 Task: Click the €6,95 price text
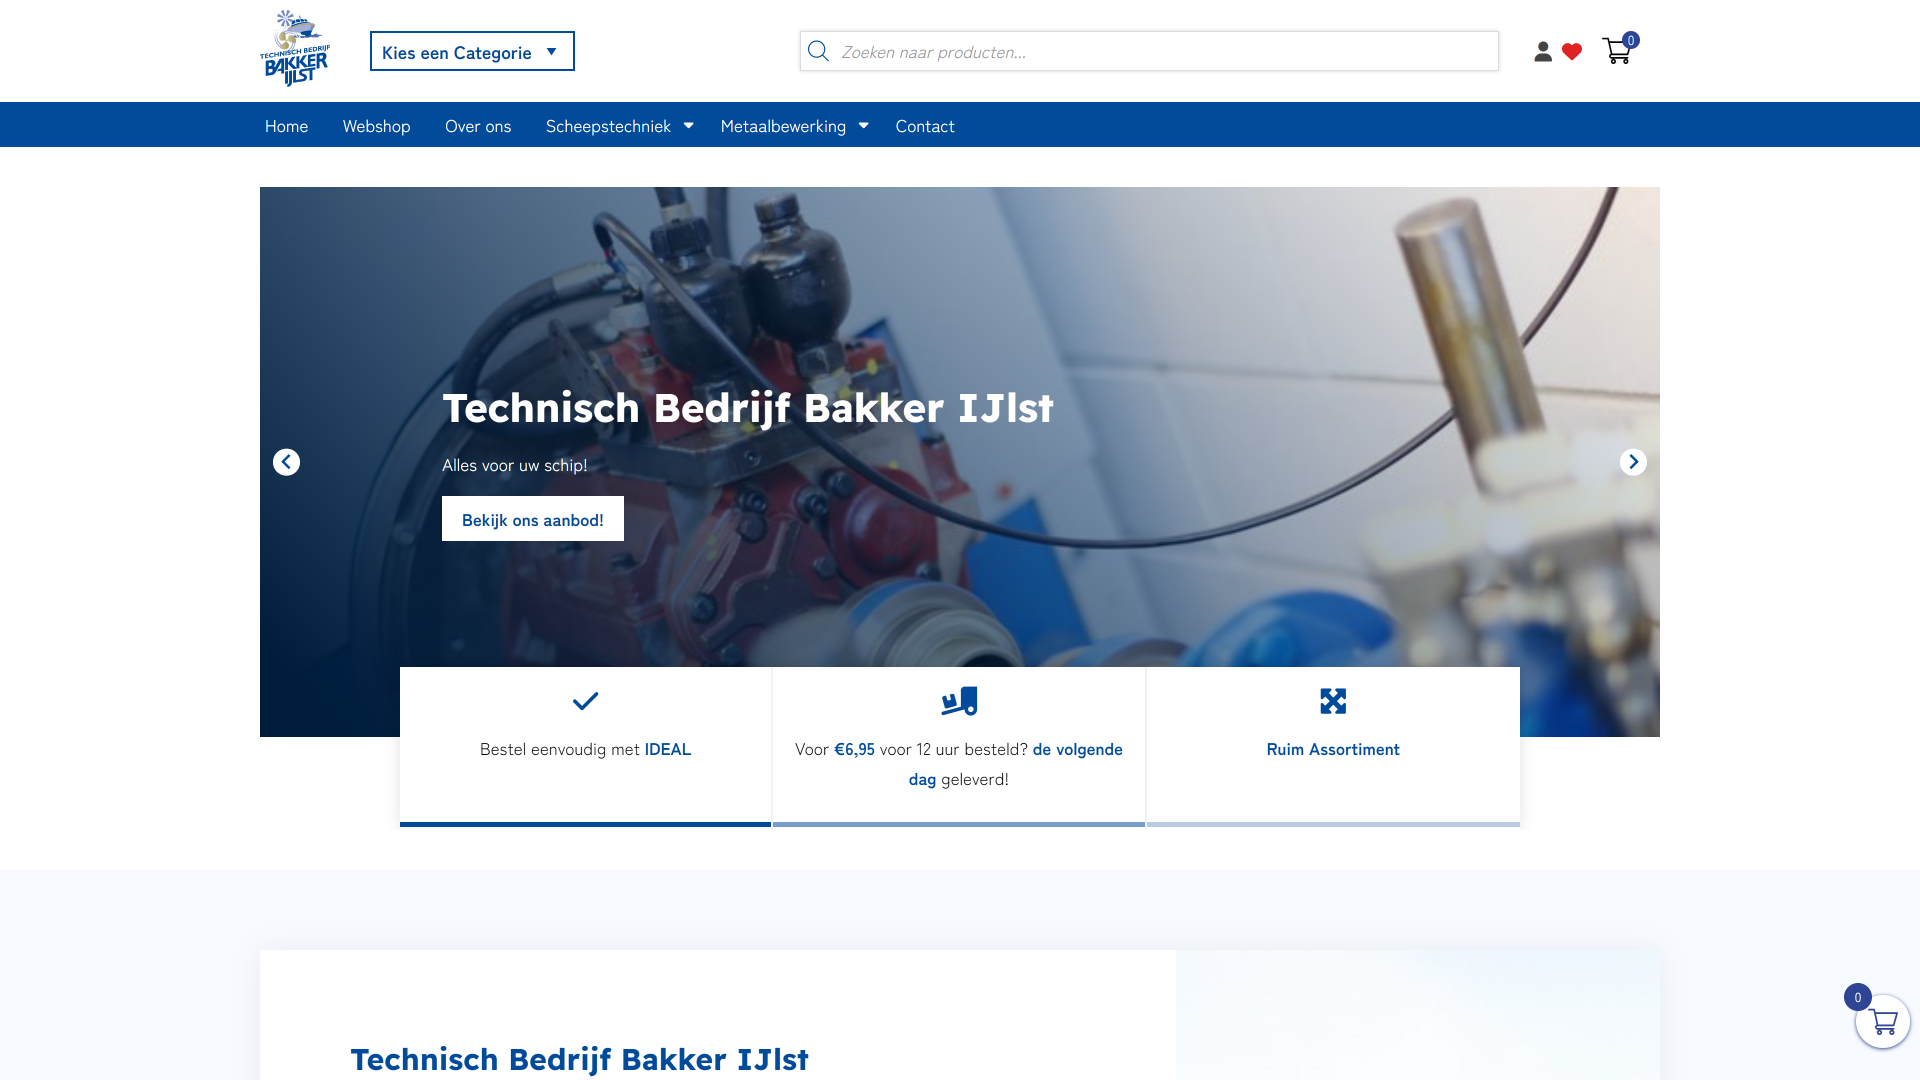point(855,749)
